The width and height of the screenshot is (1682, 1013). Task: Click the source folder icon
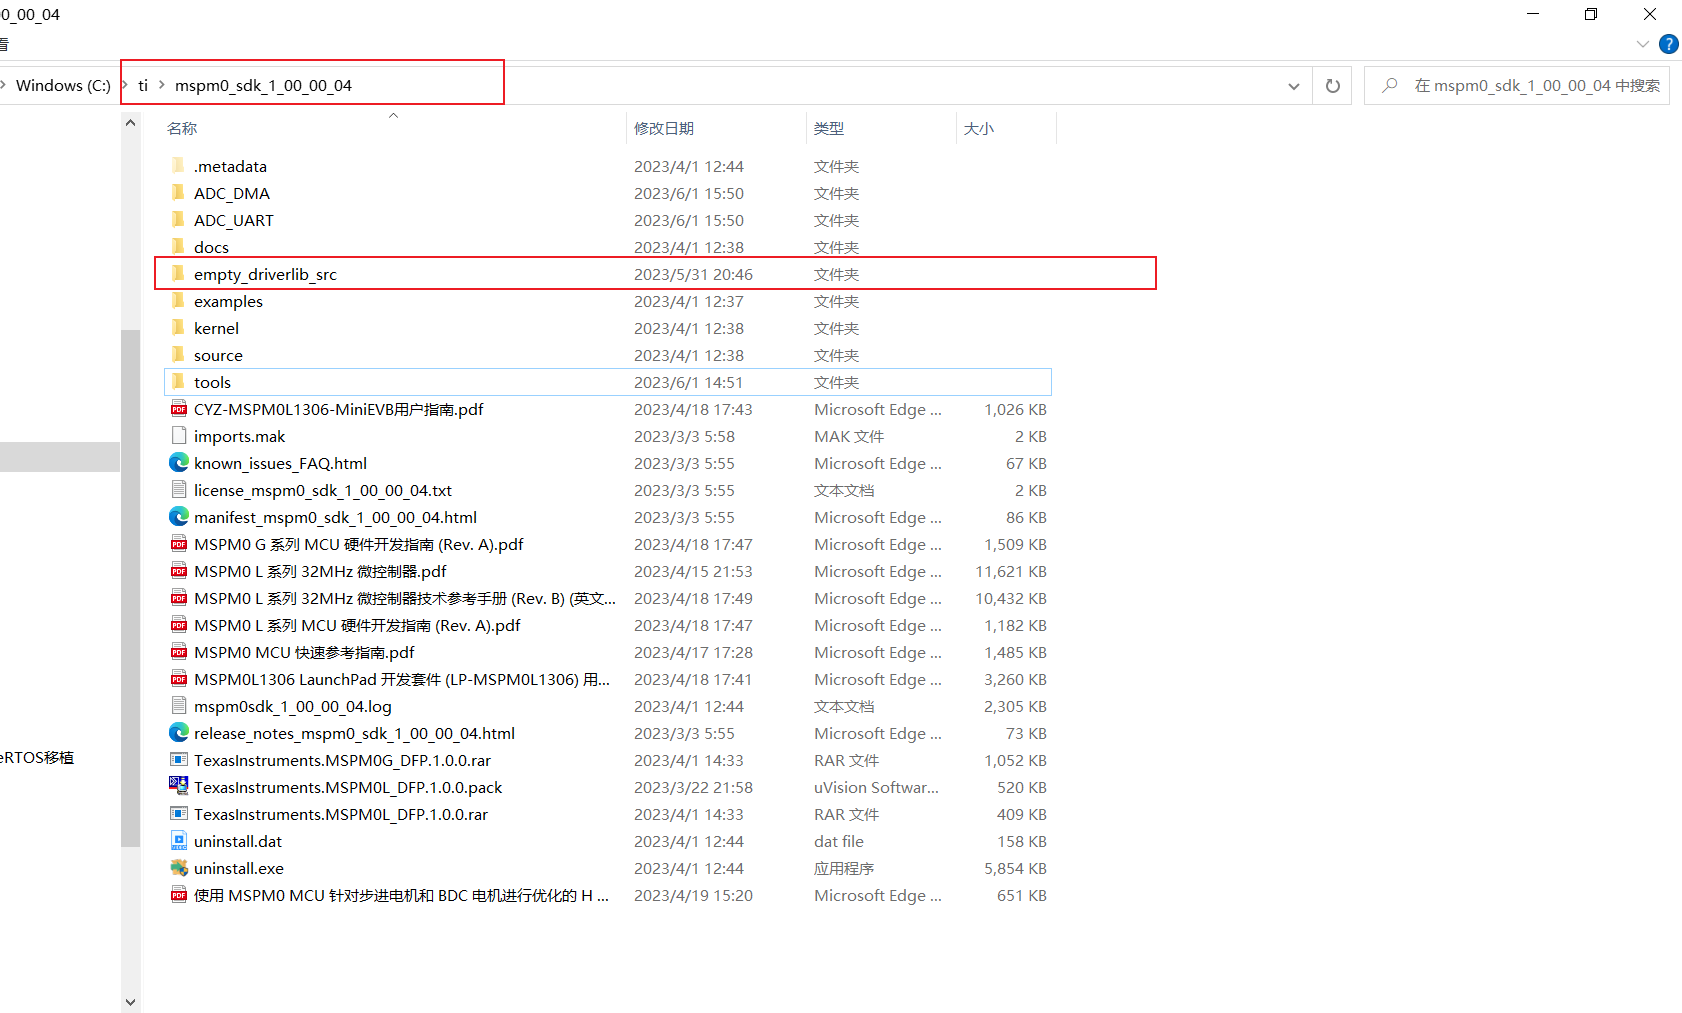point(178,354)
